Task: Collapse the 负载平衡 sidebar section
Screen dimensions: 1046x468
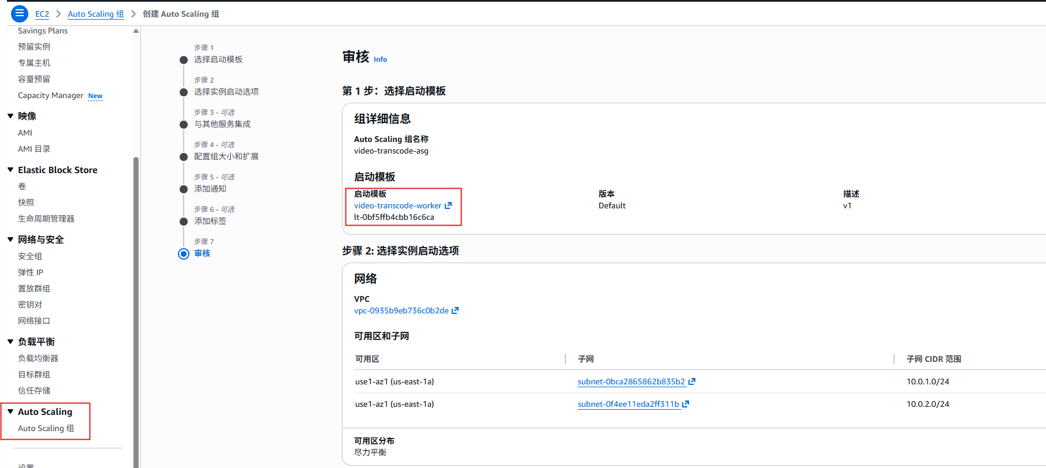Action: (10, 342)
